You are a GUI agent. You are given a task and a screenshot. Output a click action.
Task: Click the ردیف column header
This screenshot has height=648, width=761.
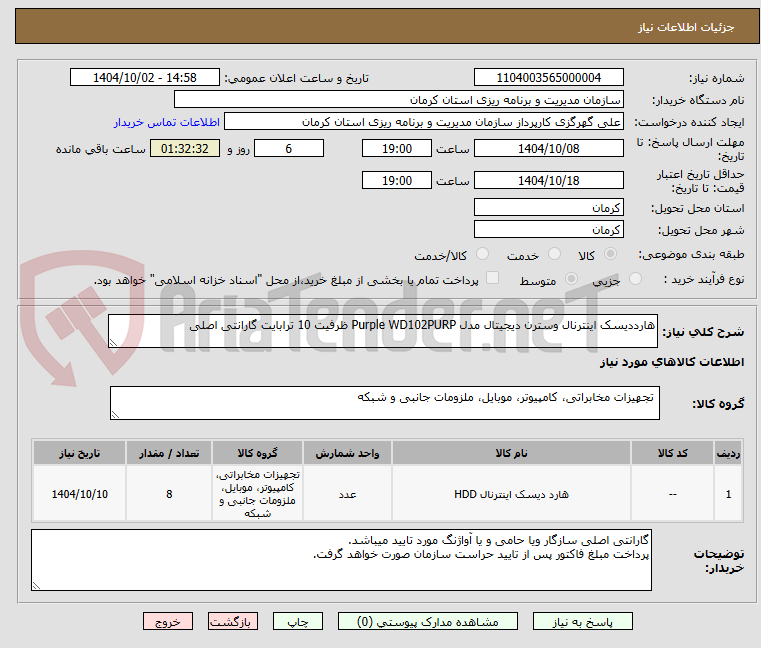728,453
